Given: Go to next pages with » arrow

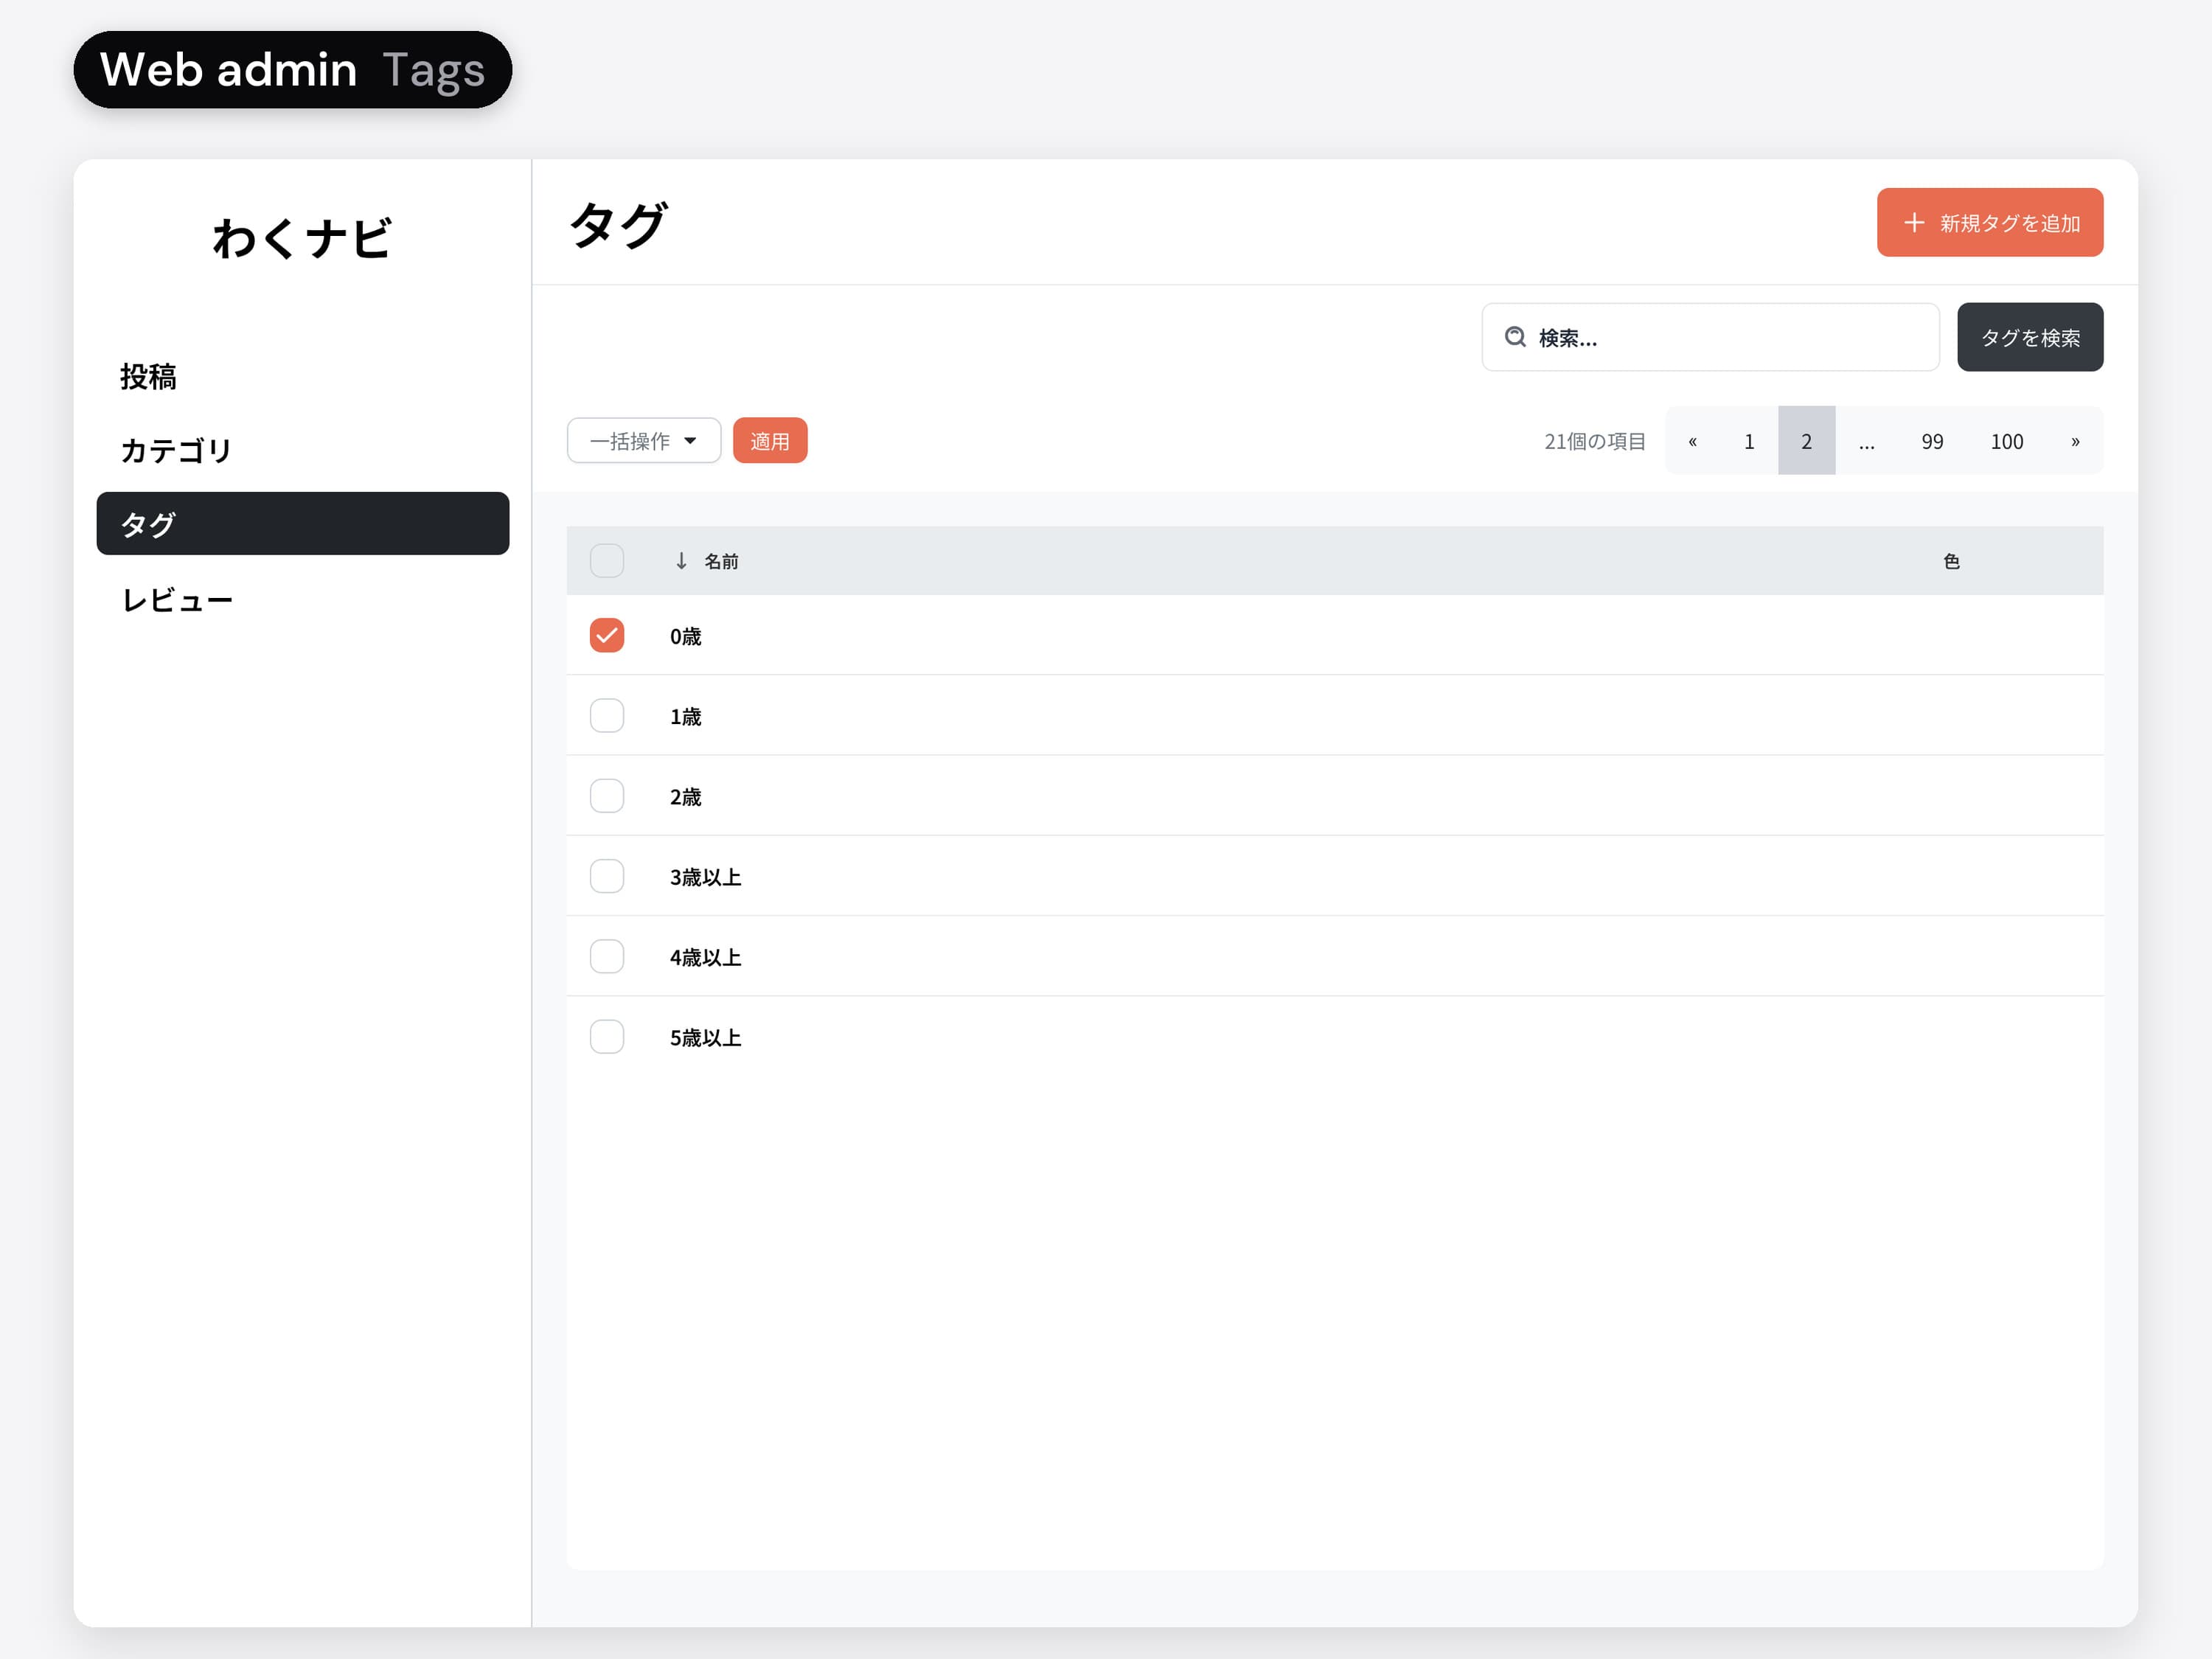Looking at the screenshot, I should coord(2075,441).
